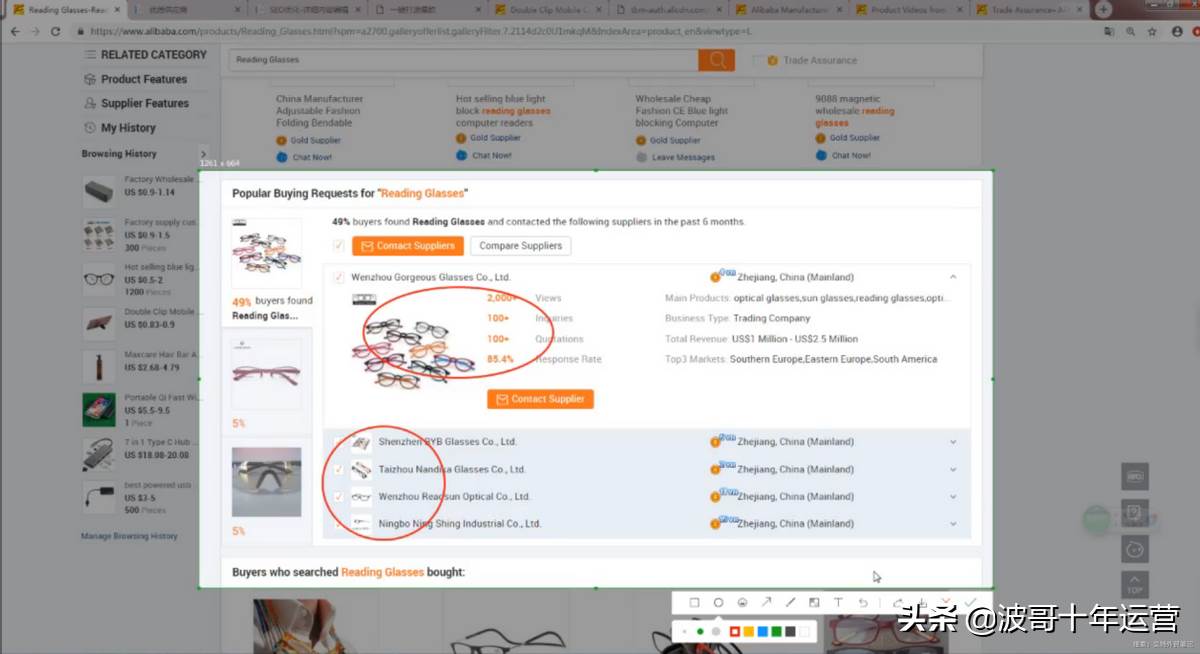The width and height of the screenshot is (1200, 654).
Task: Click the Contact Suppliers orange button
Action: pos(408,246)
